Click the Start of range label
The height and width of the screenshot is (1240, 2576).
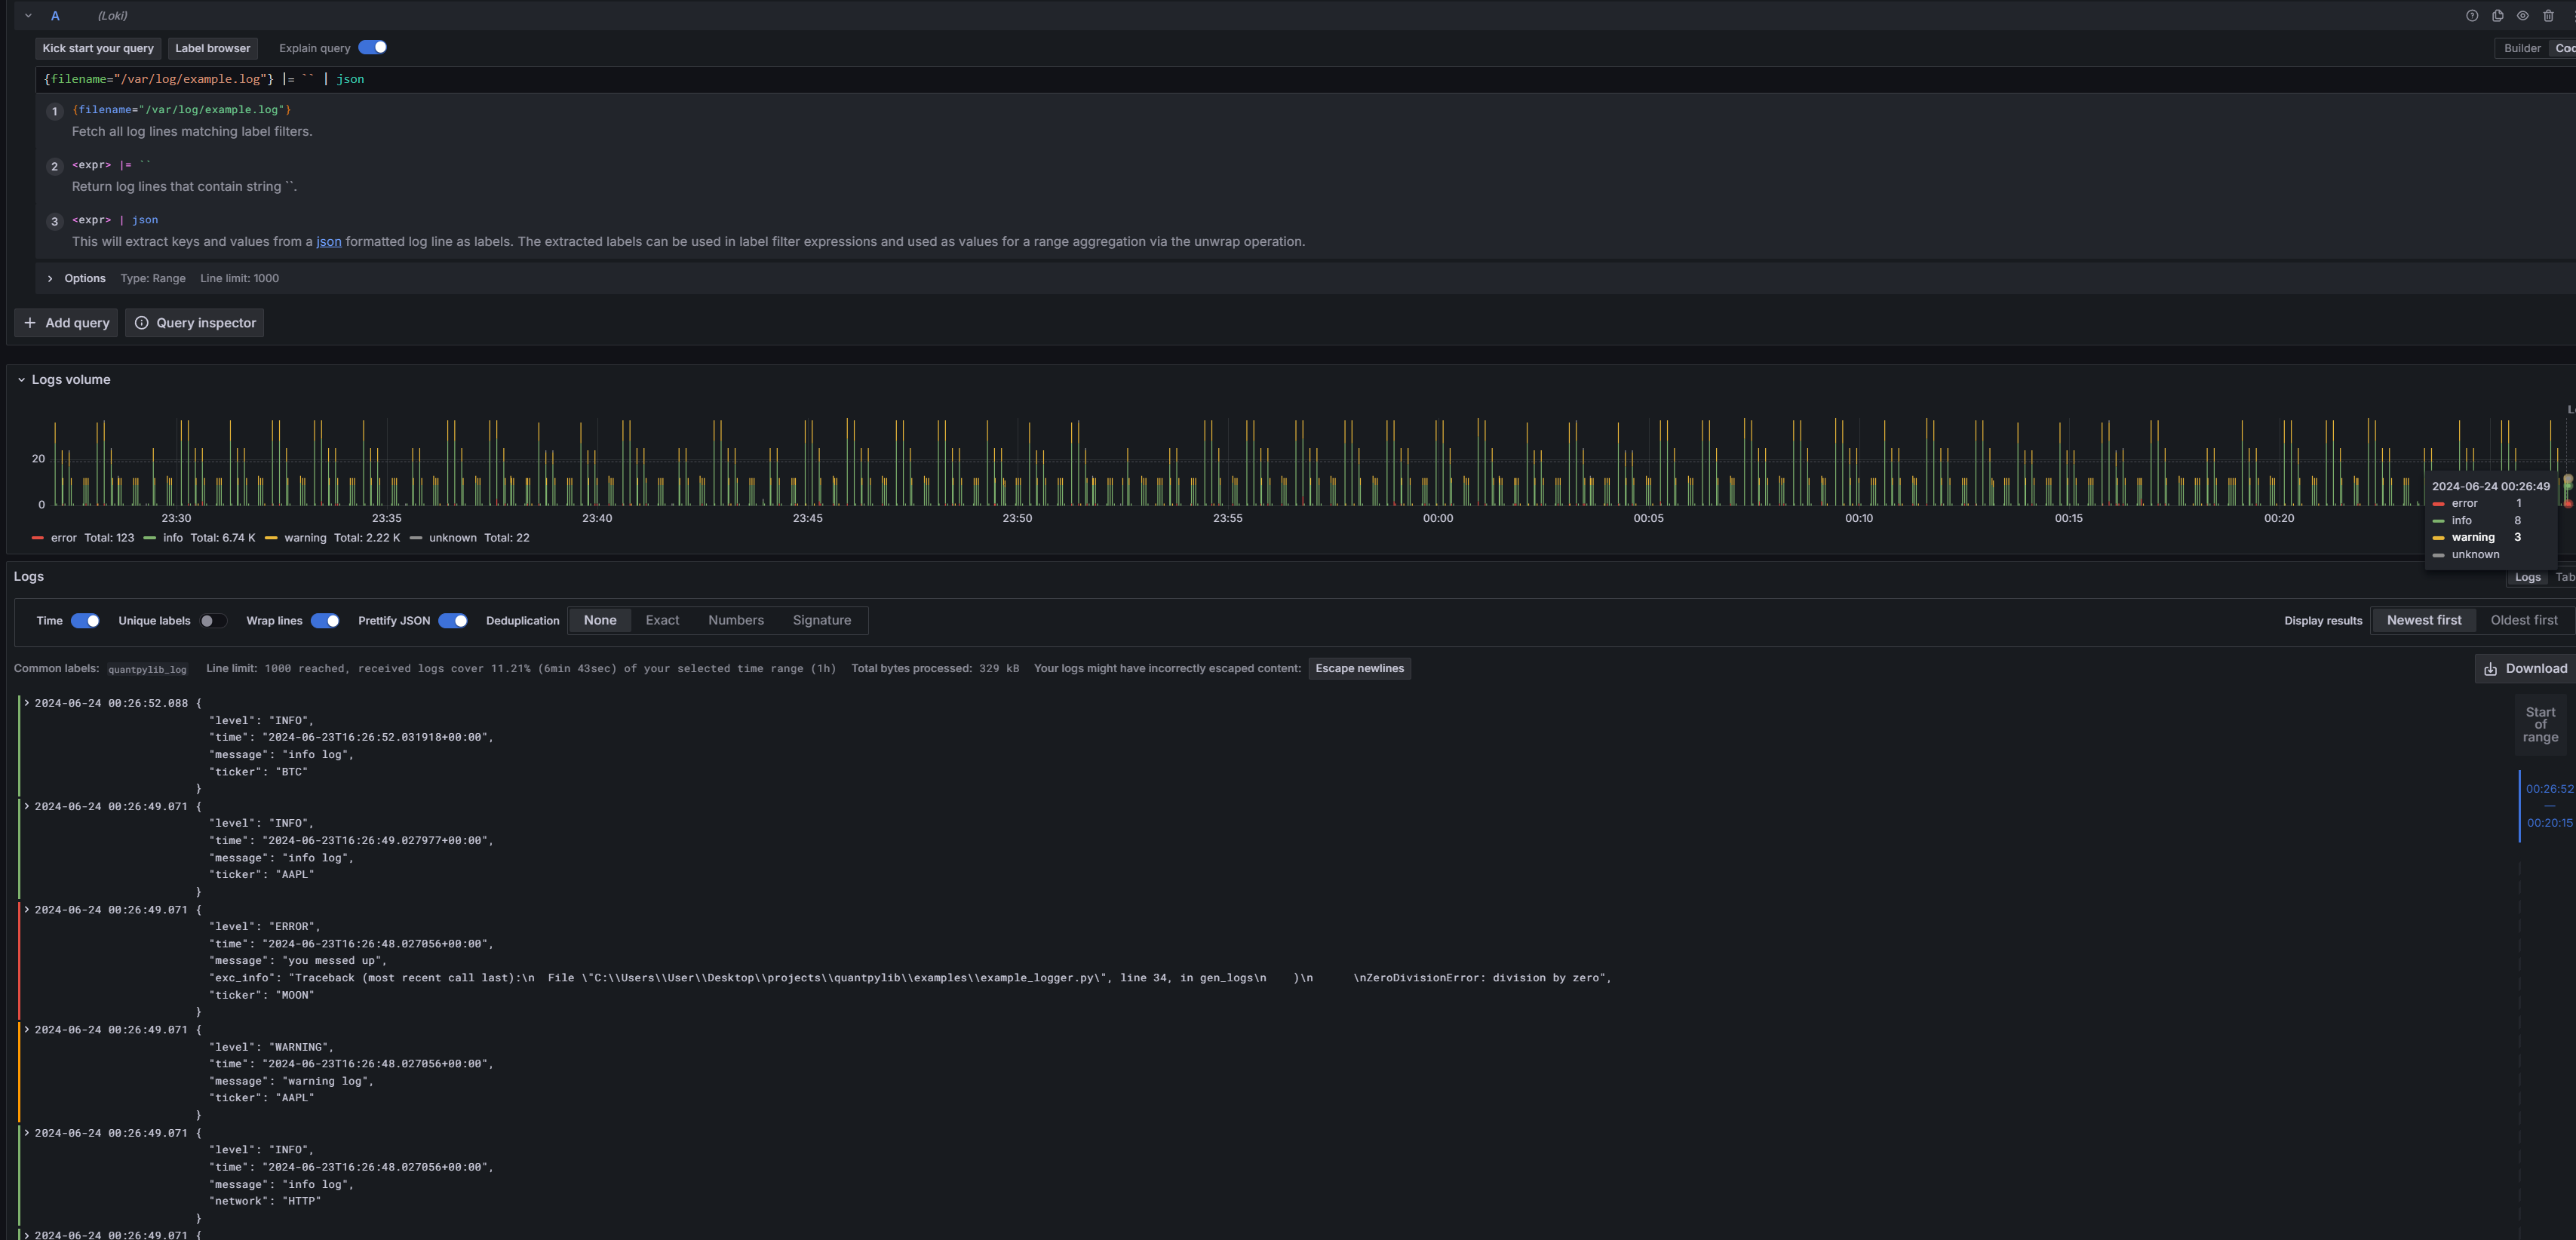pos(2540,725)
